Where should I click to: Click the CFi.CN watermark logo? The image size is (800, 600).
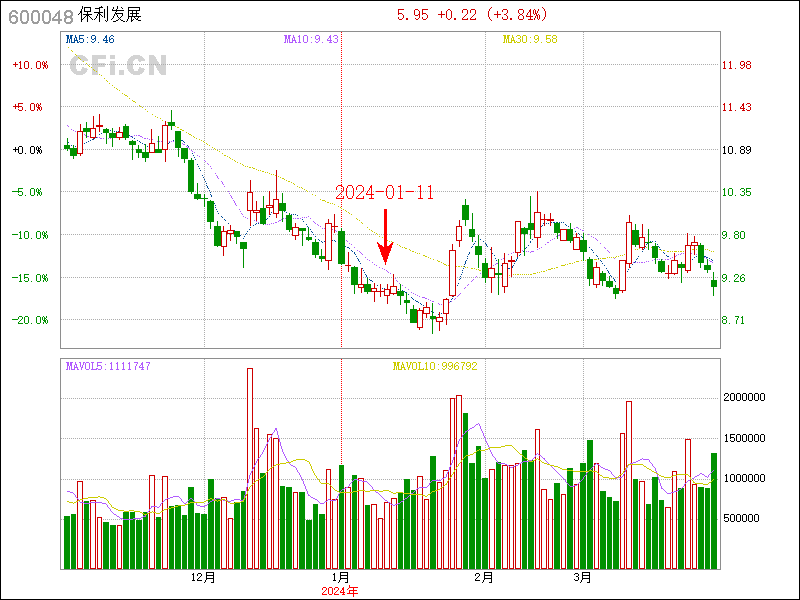(117, 66)
